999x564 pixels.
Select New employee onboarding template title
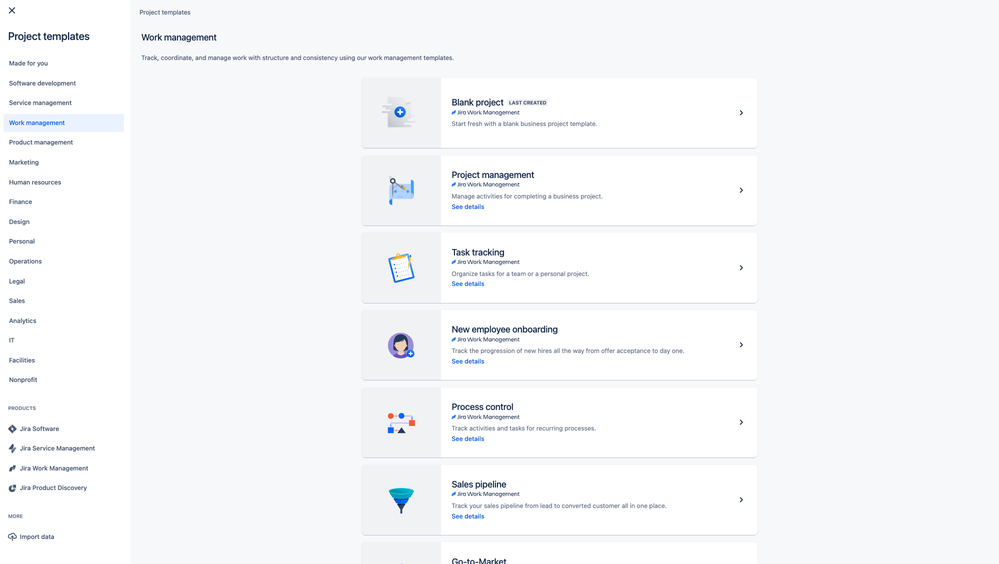505,329
